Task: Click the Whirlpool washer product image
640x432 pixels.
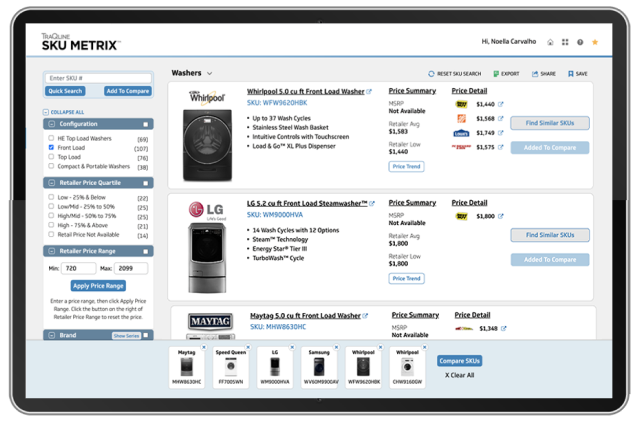Action: (207, 145)
